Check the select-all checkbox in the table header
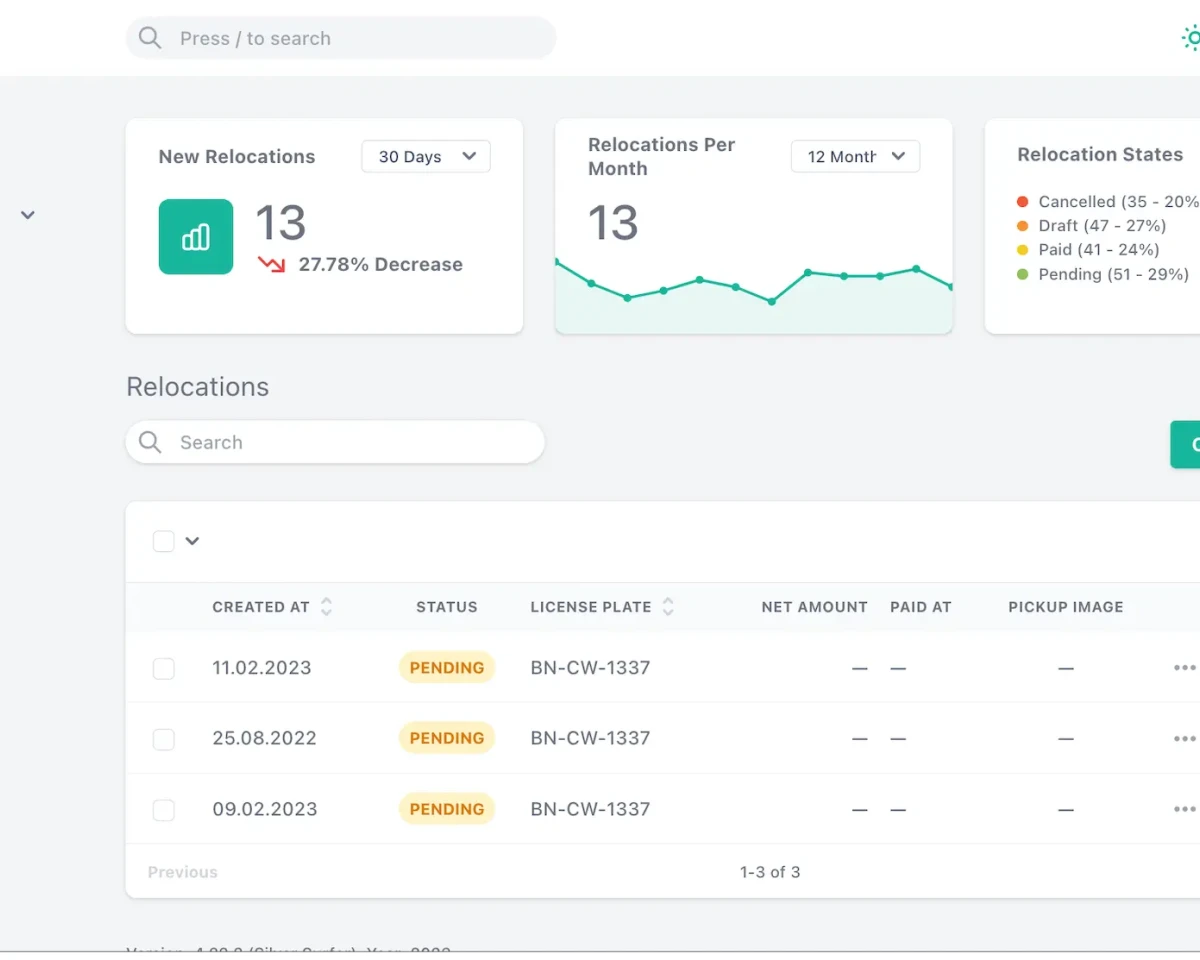Screen dimensions: 1200x960 163,540
